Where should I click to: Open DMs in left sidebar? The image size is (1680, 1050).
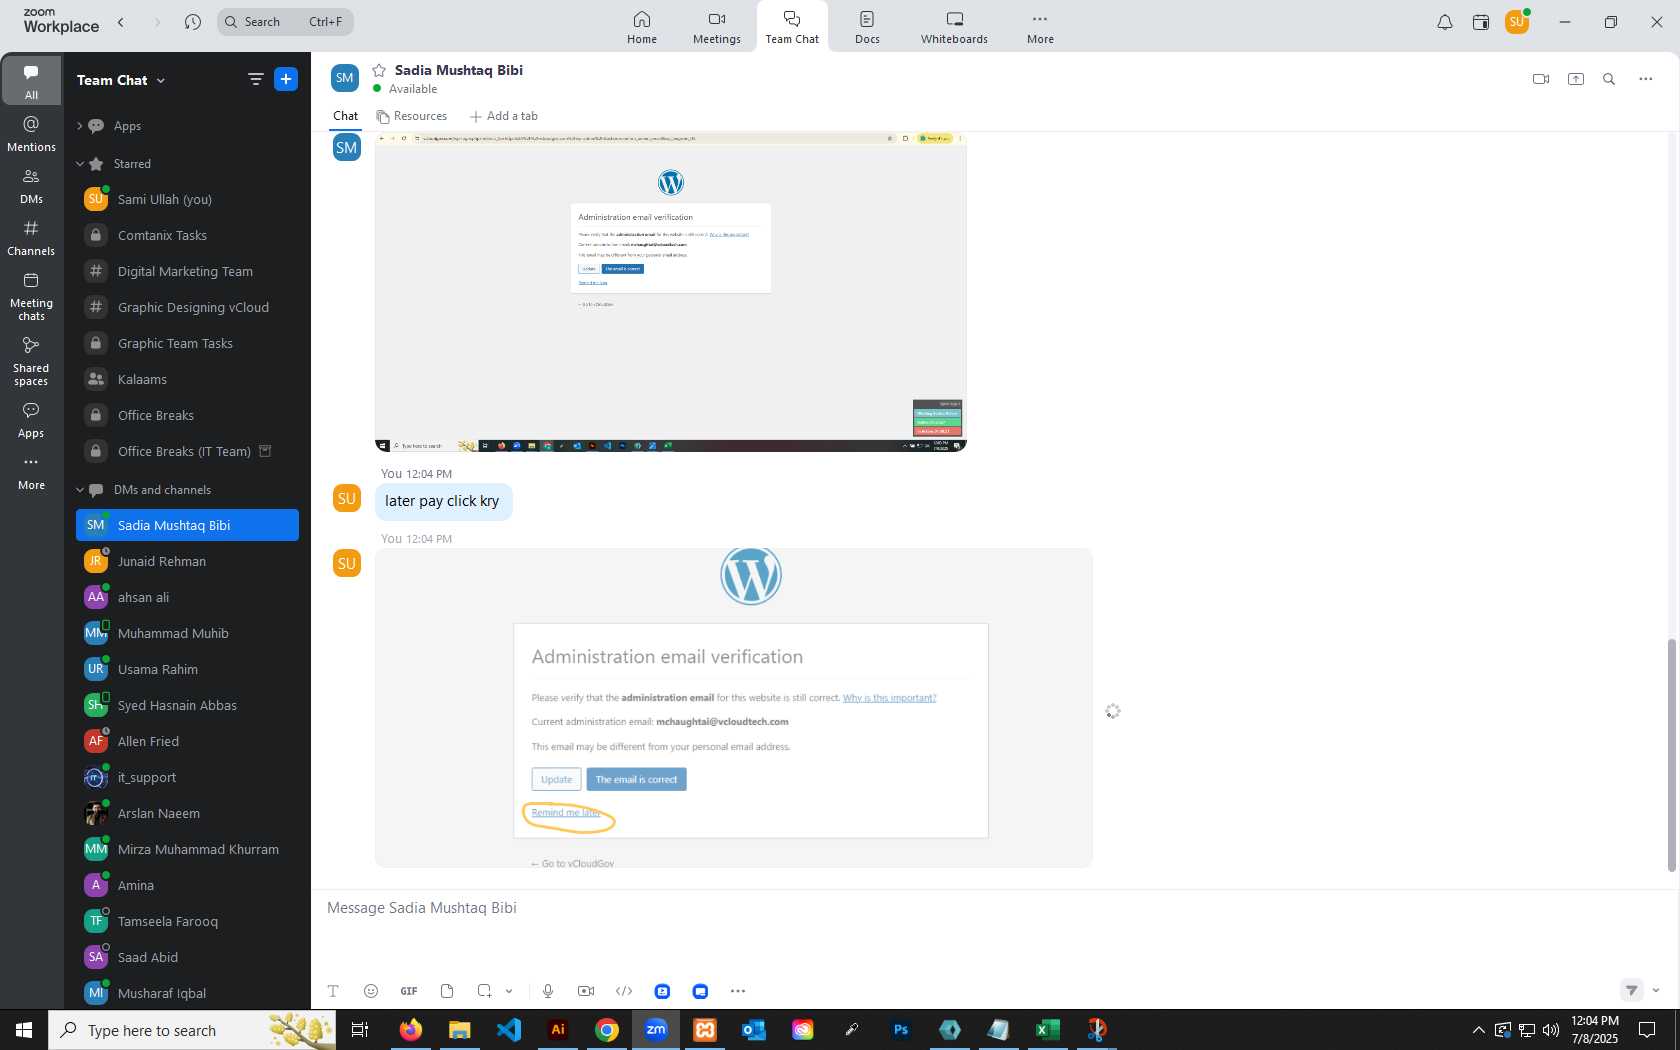tap(31, 186)
